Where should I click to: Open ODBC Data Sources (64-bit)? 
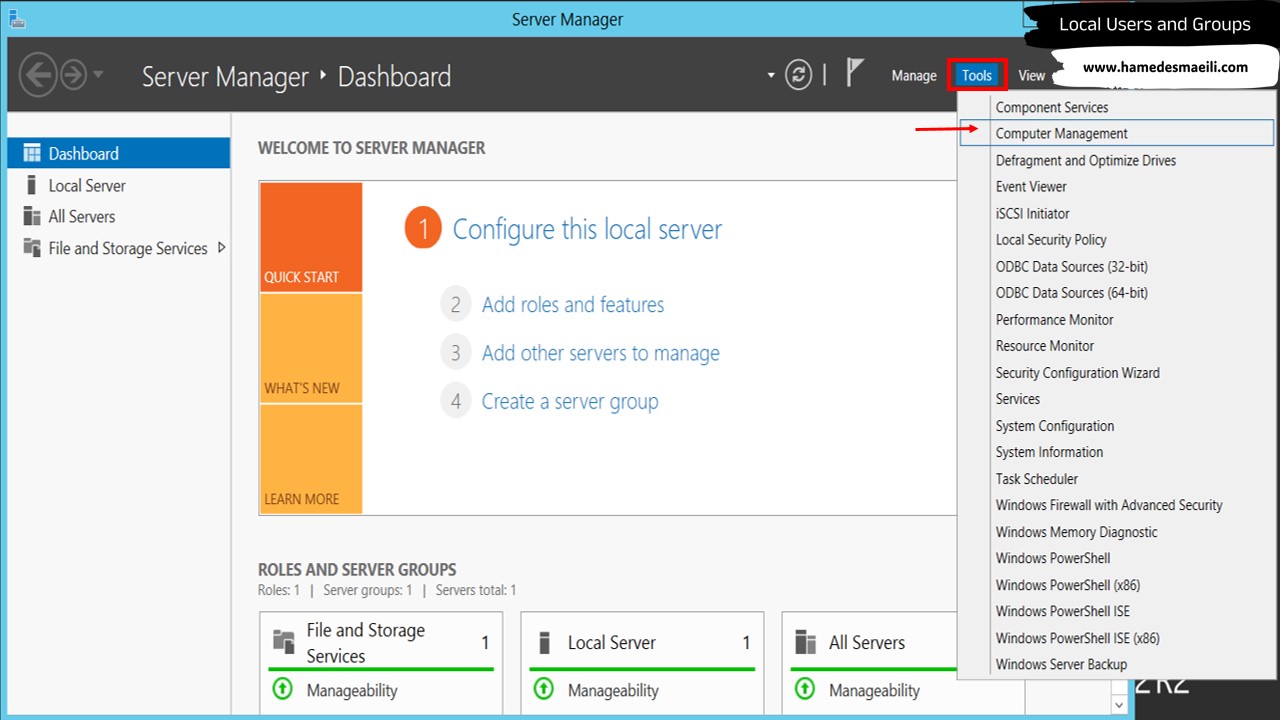tap(1117, 293)
